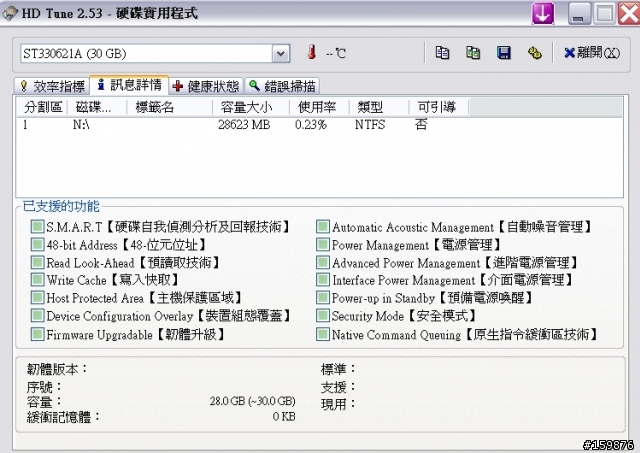The image size is (640, 453).
Task: Click the thermometer temperature icon
Action: [x=312, y=52]
